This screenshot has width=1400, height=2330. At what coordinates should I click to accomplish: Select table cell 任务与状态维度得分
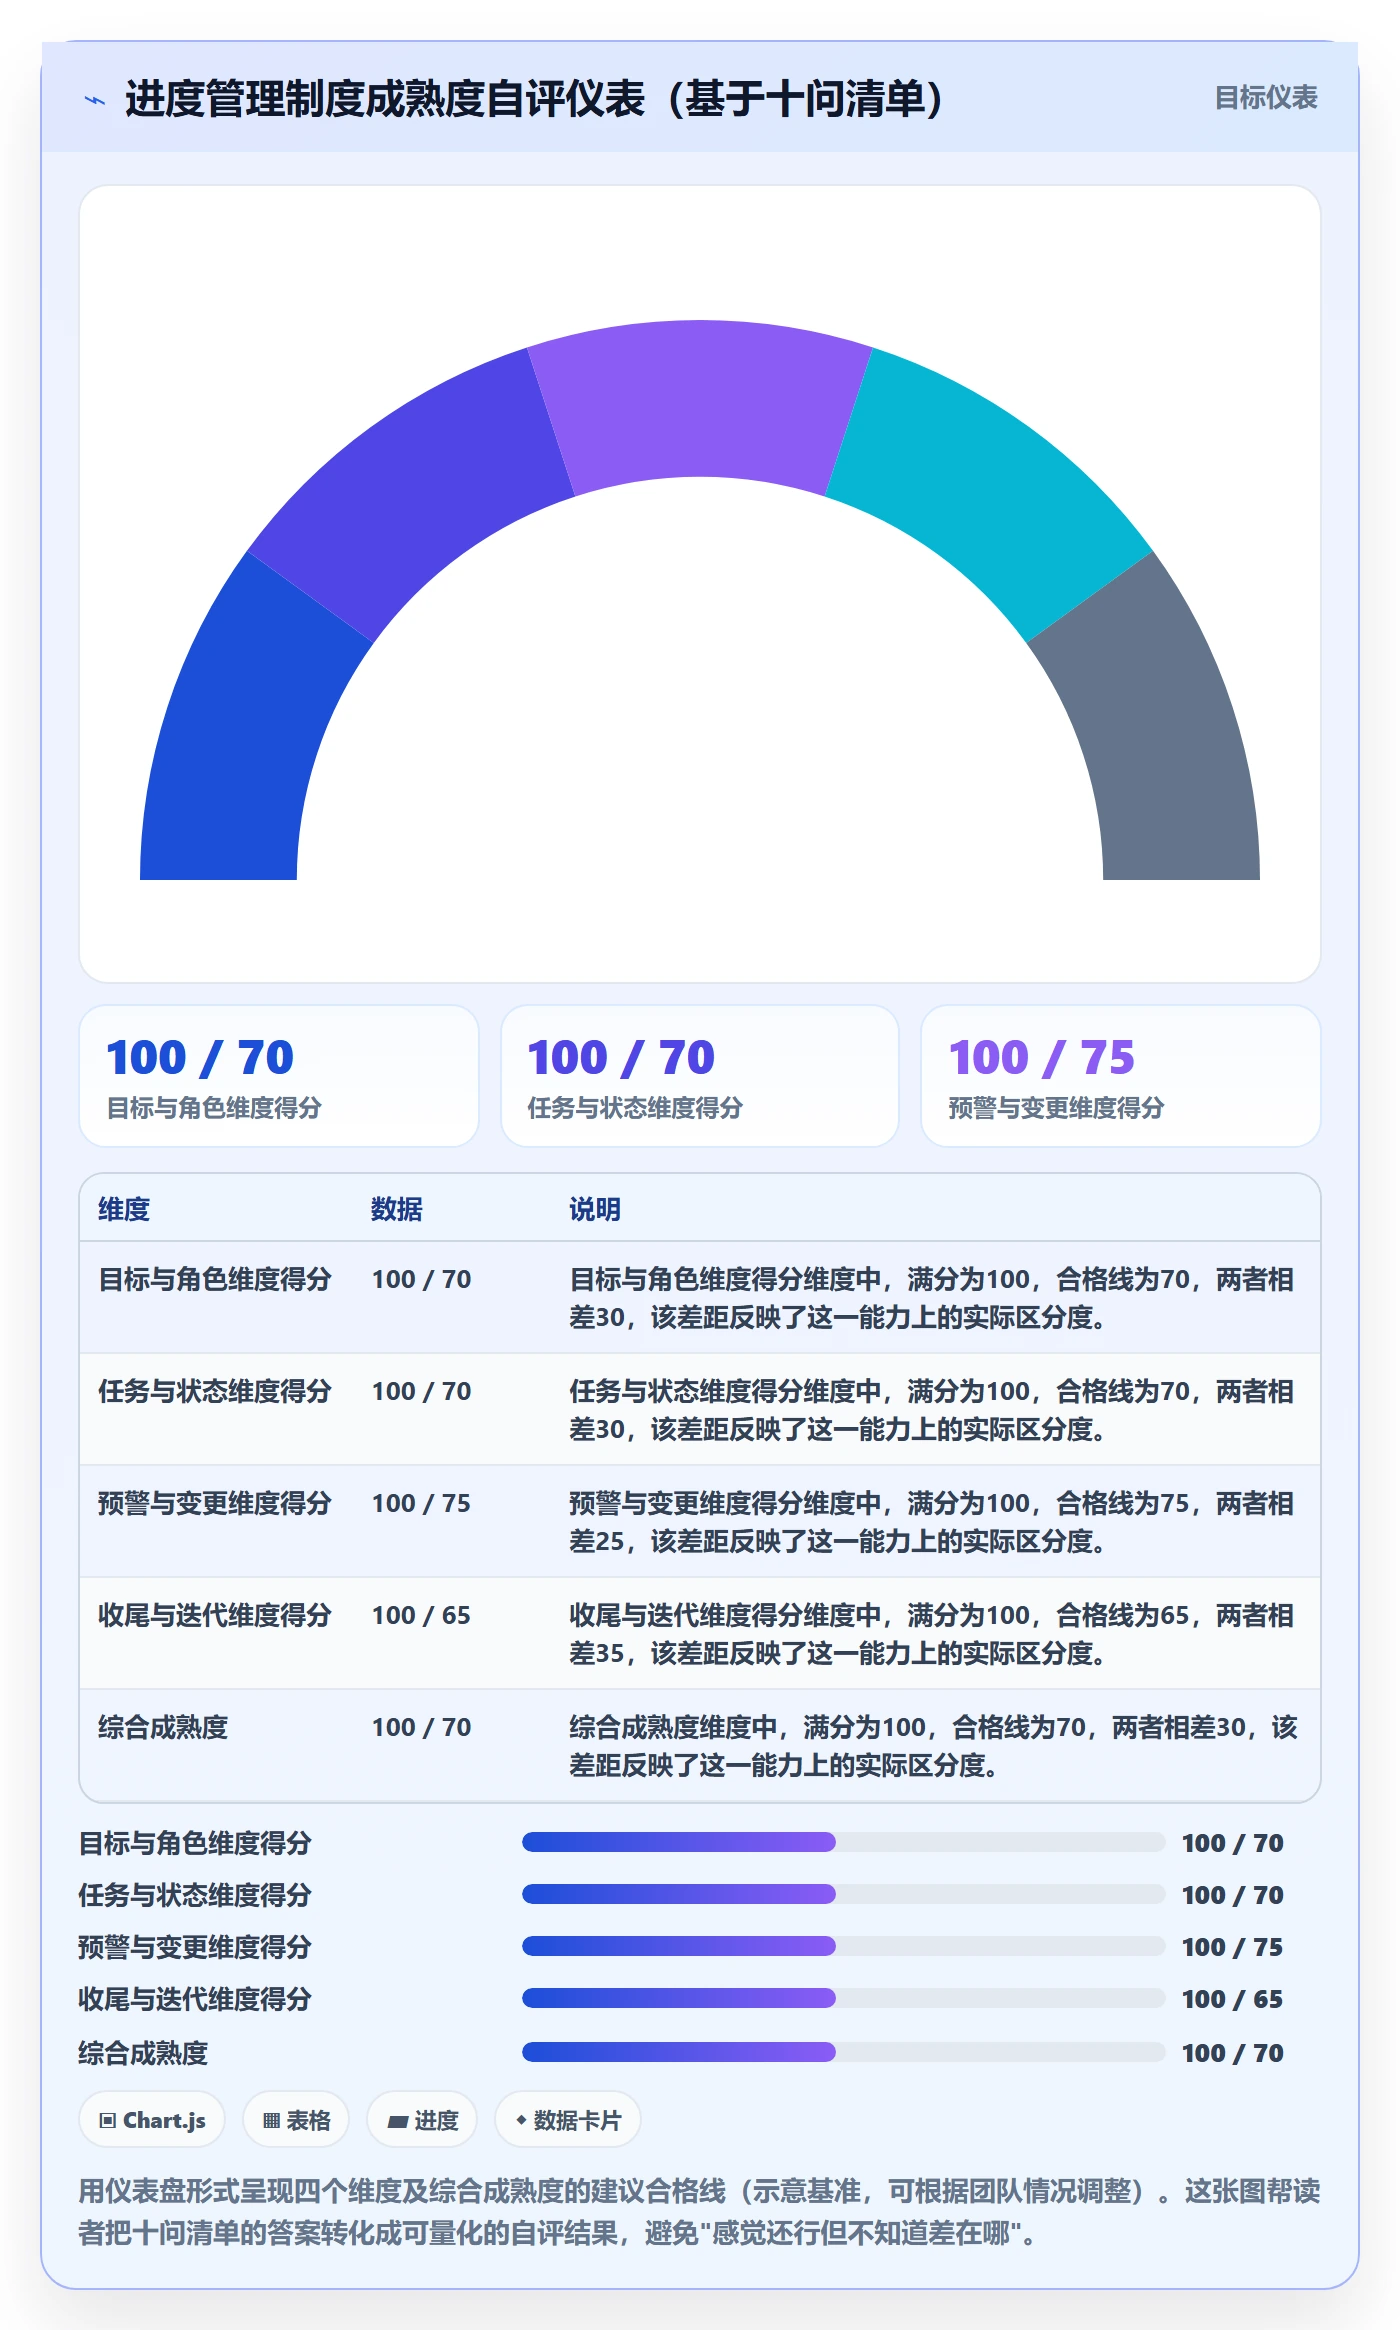[x=215, y=1391]
